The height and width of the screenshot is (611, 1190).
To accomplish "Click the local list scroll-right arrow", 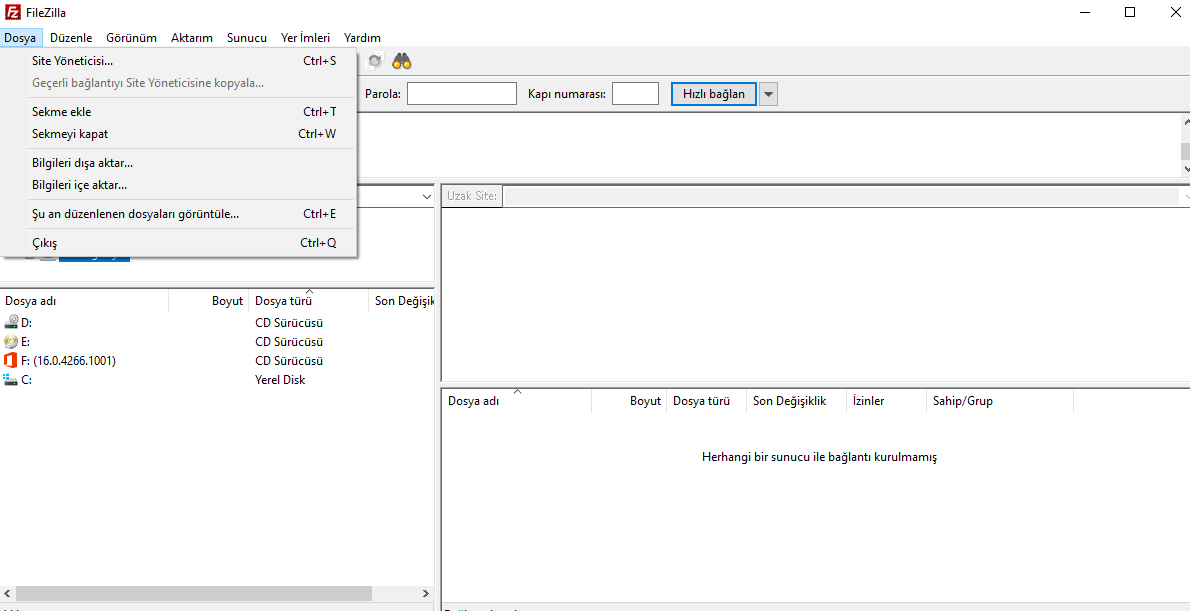I will click(426, 593).
